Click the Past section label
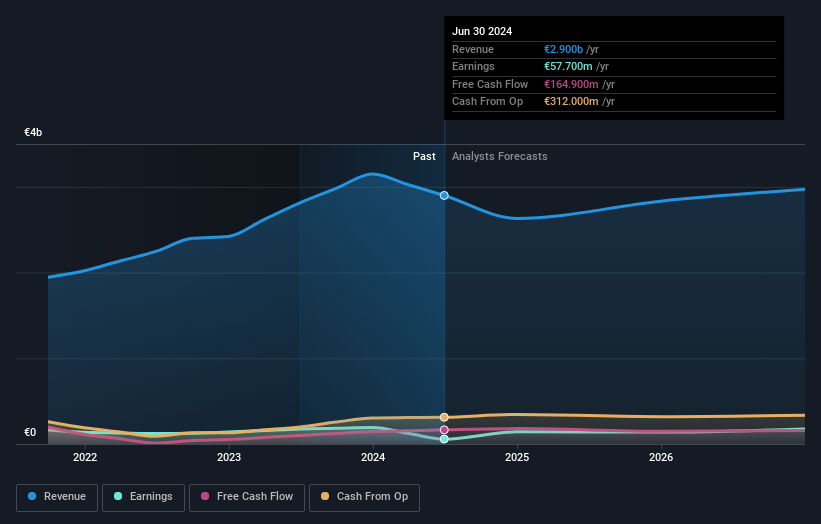Image resolution: width=821 pixels, height=524 pixels. pyautogui.click(x=424, y=156)
